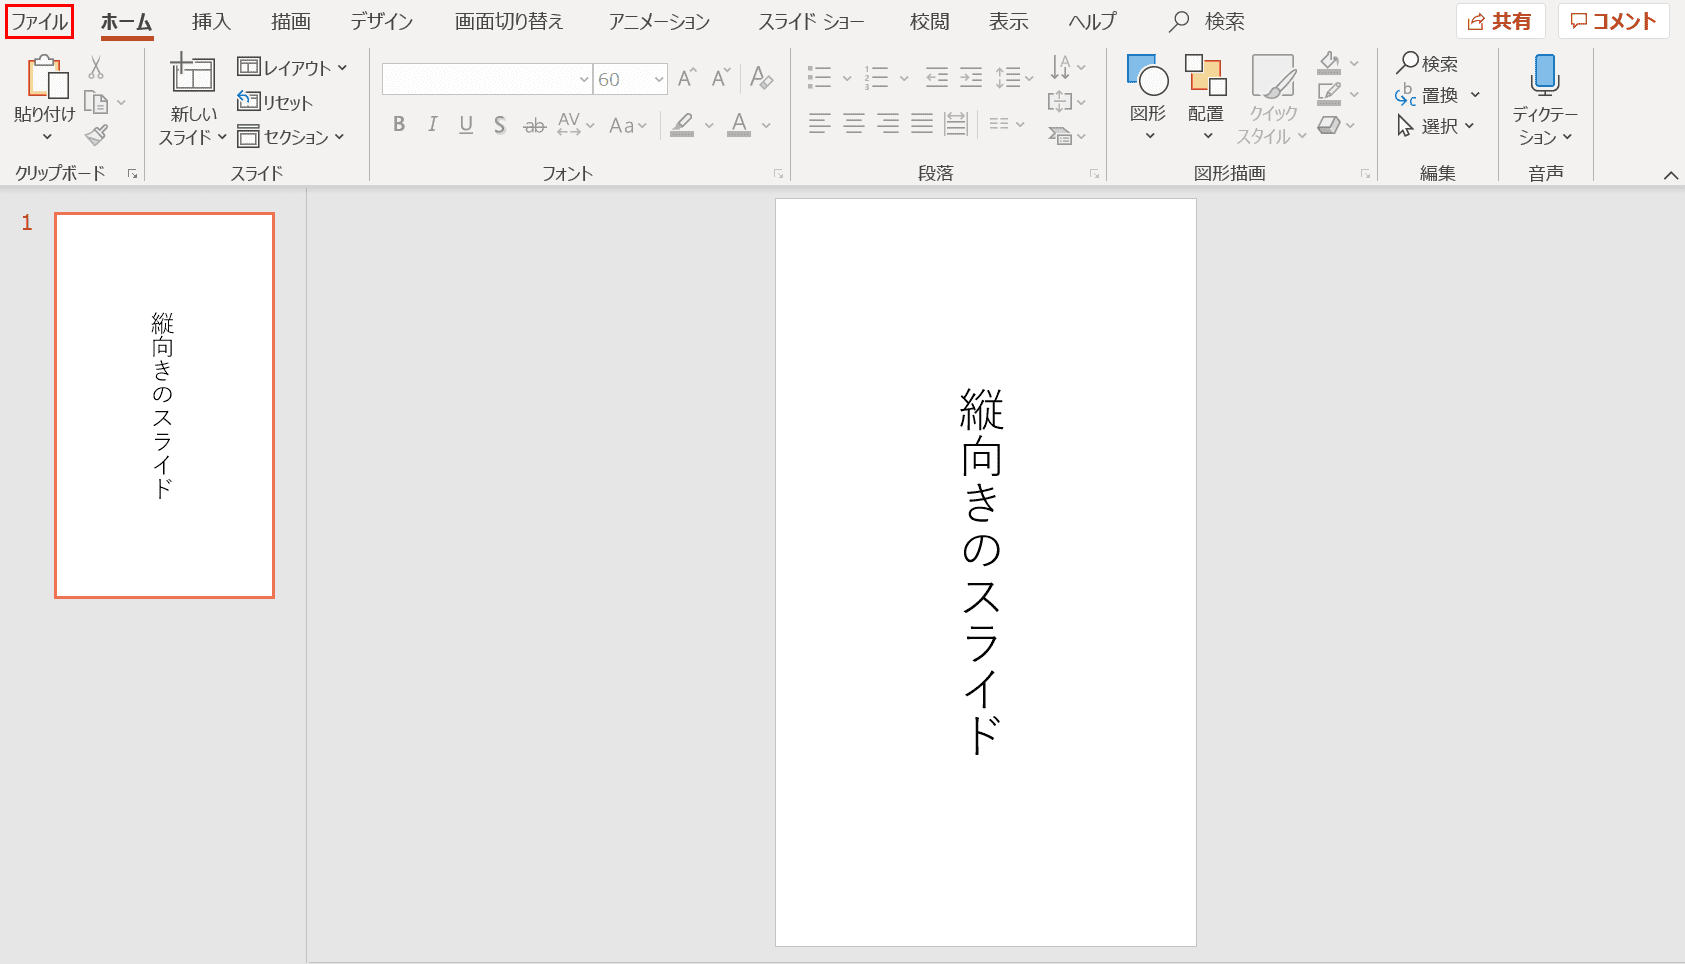1685x964 pixels.
Task: Apply font color with underlined A
Action: pyautogui.click(x=739, y=124)
